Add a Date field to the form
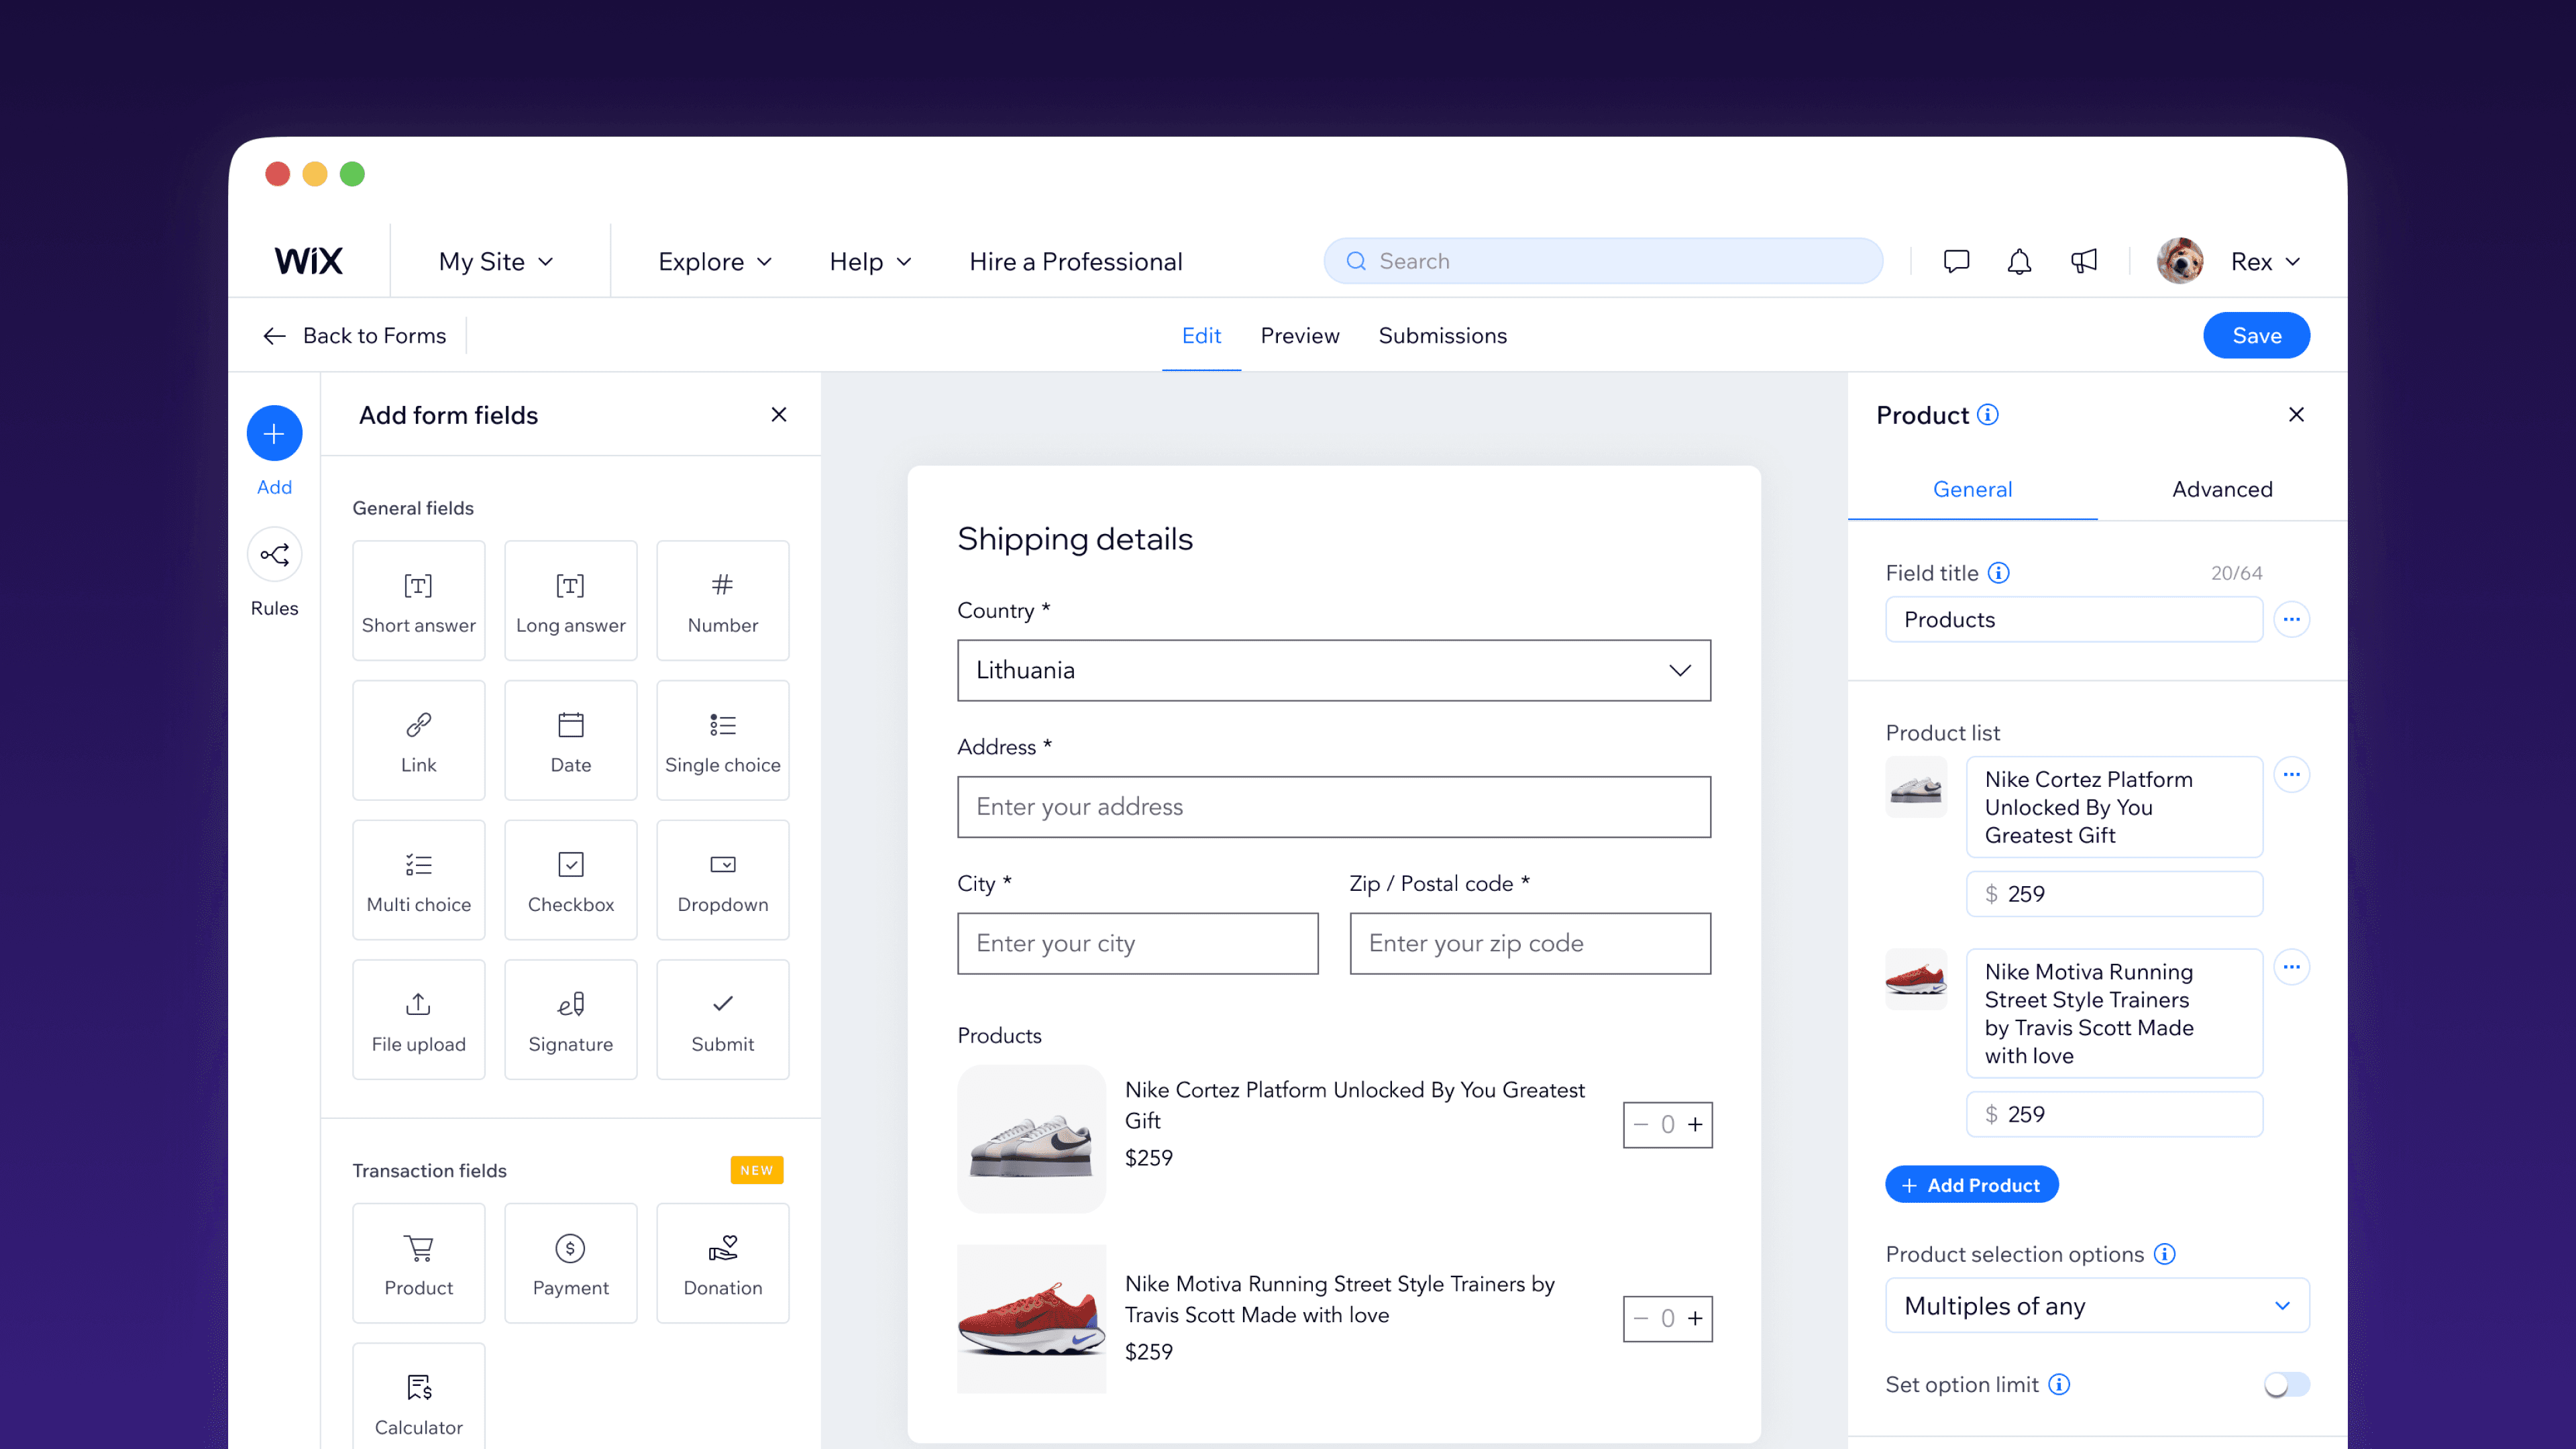2576x1449 pixels. (x=570, y=740)
